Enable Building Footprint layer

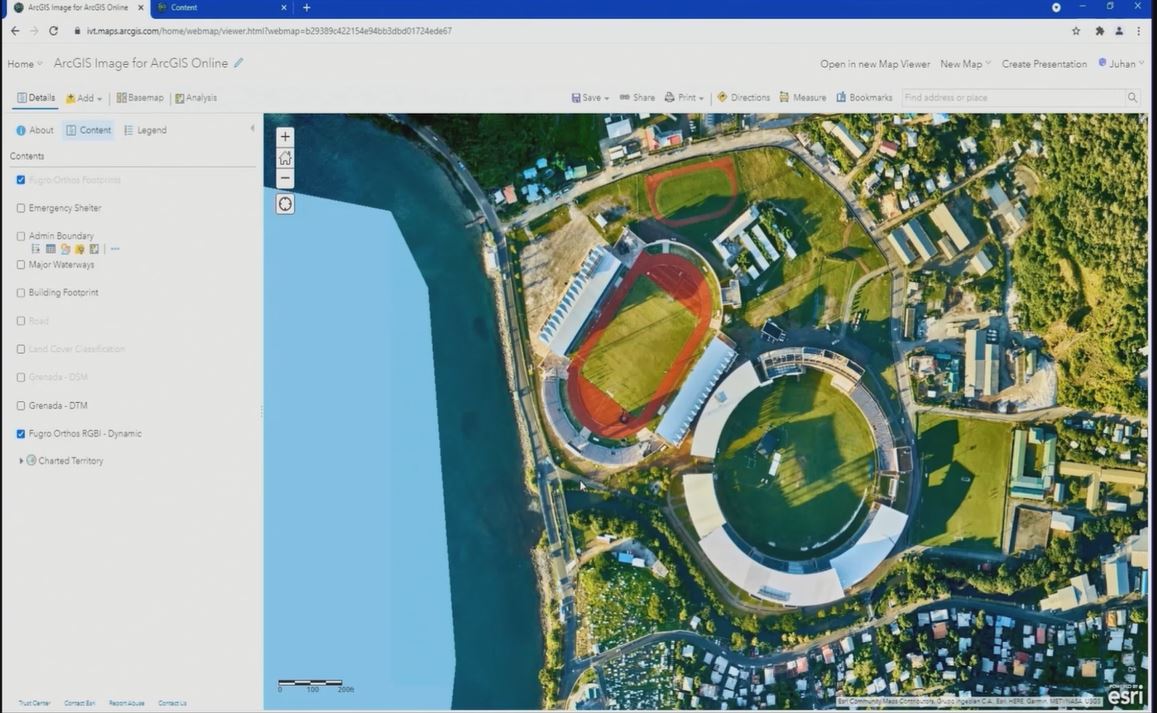click(x=21, y=292)
